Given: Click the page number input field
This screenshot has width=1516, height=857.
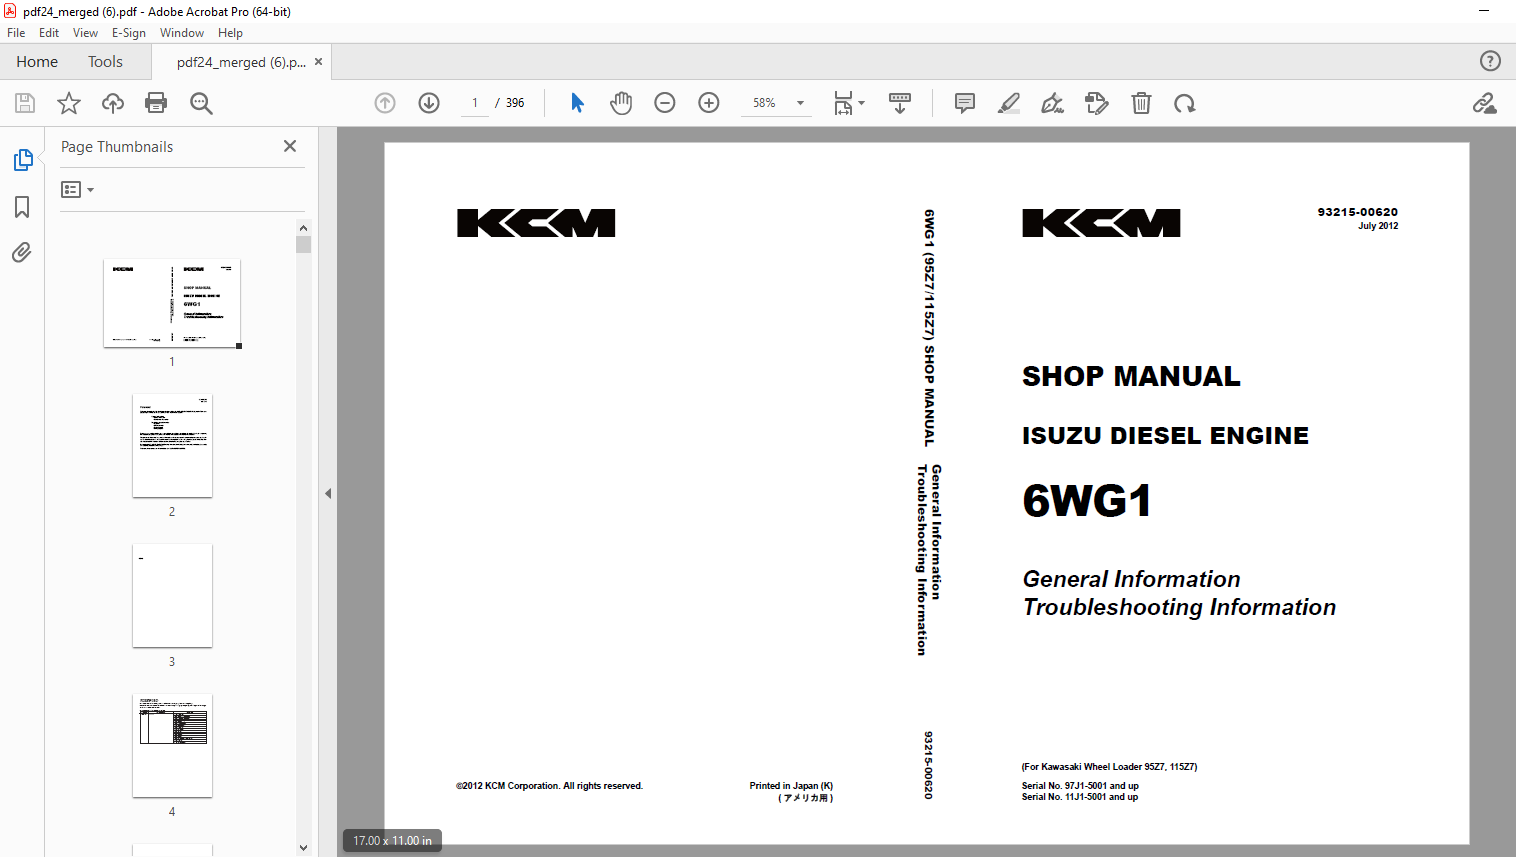Looking at the screenshot, I should pyautogui.click(x=475, y=103).
